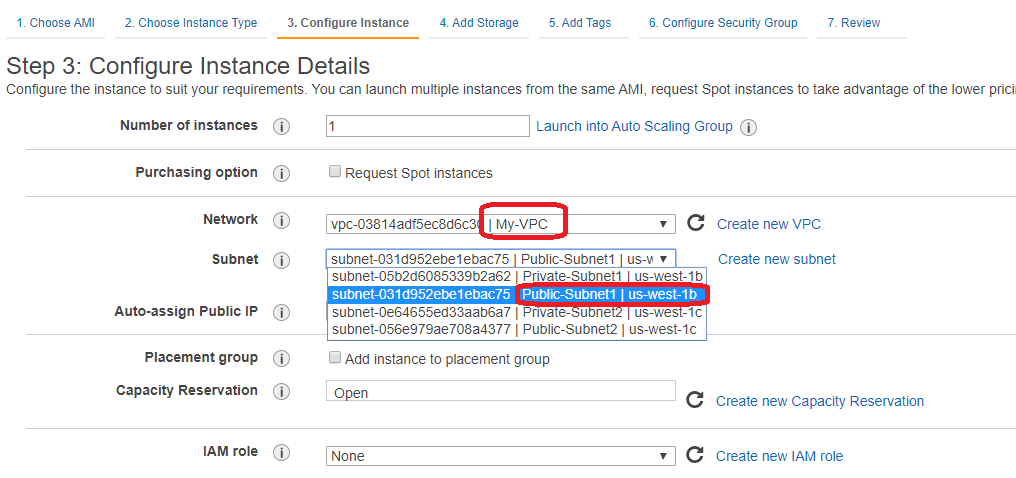The image size is (1016, 478).
Task: Go to 4. Add Storage tab
Action: pos(479,23)
